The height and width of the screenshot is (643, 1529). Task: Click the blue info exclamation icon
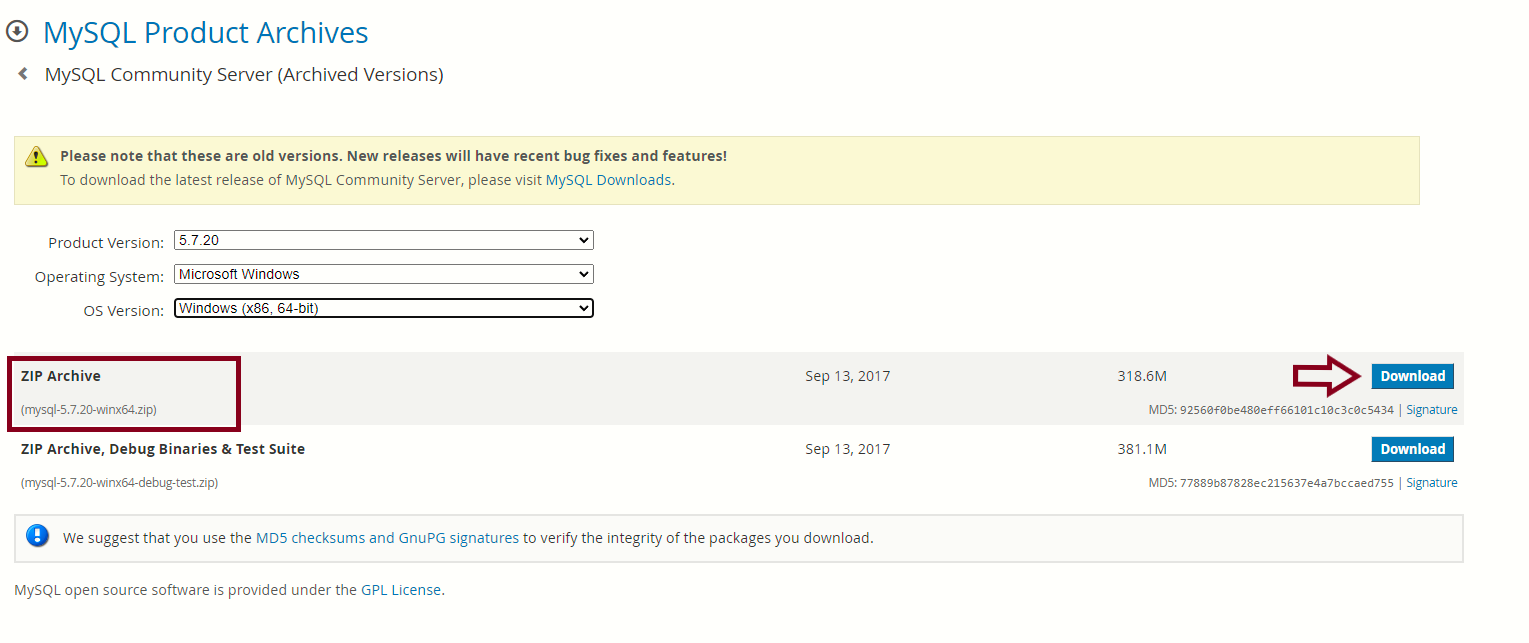click(x=38, y=536)
